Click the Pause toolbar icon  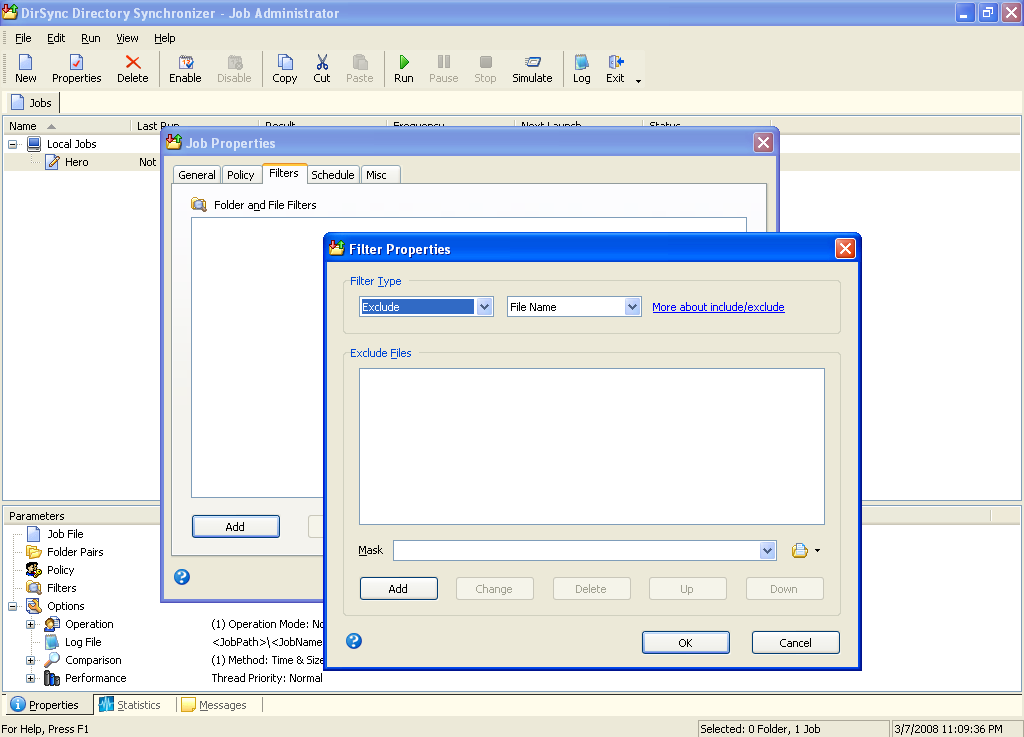pyautogui.click(x=443, y=69)
